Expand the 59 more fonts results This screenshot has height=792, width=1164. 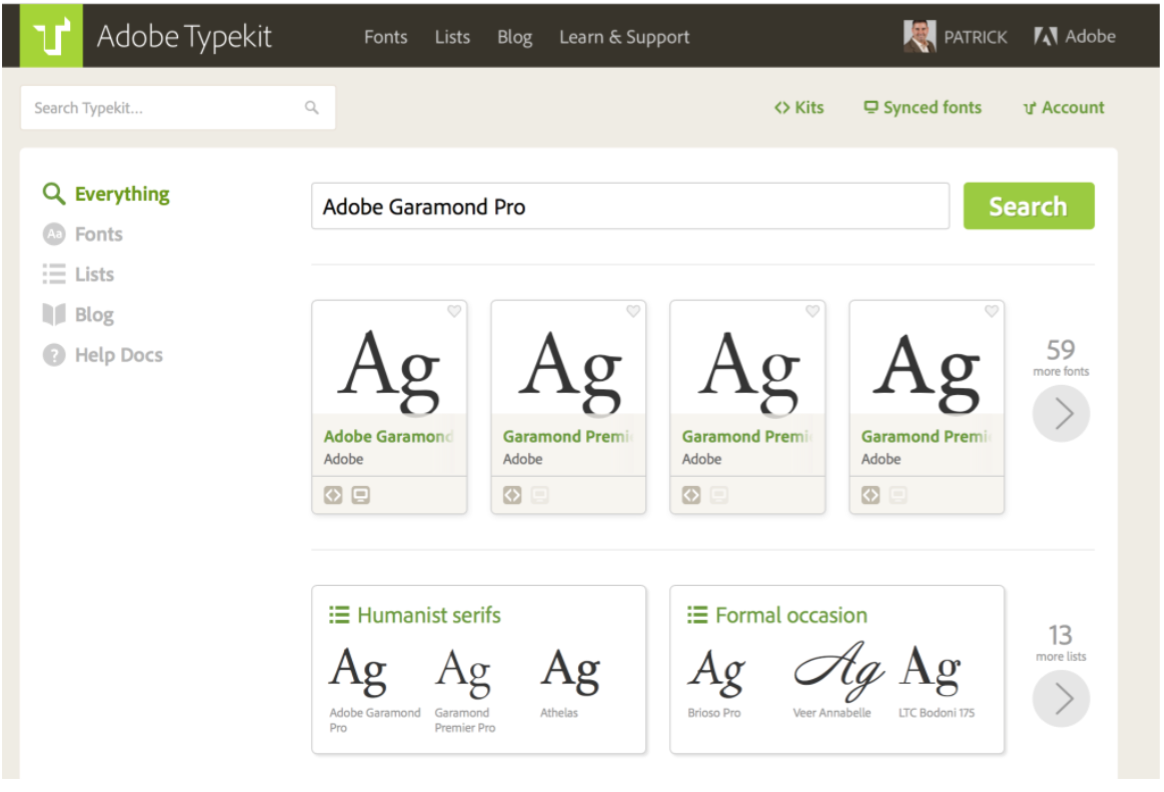click(x=1061, y=413)
